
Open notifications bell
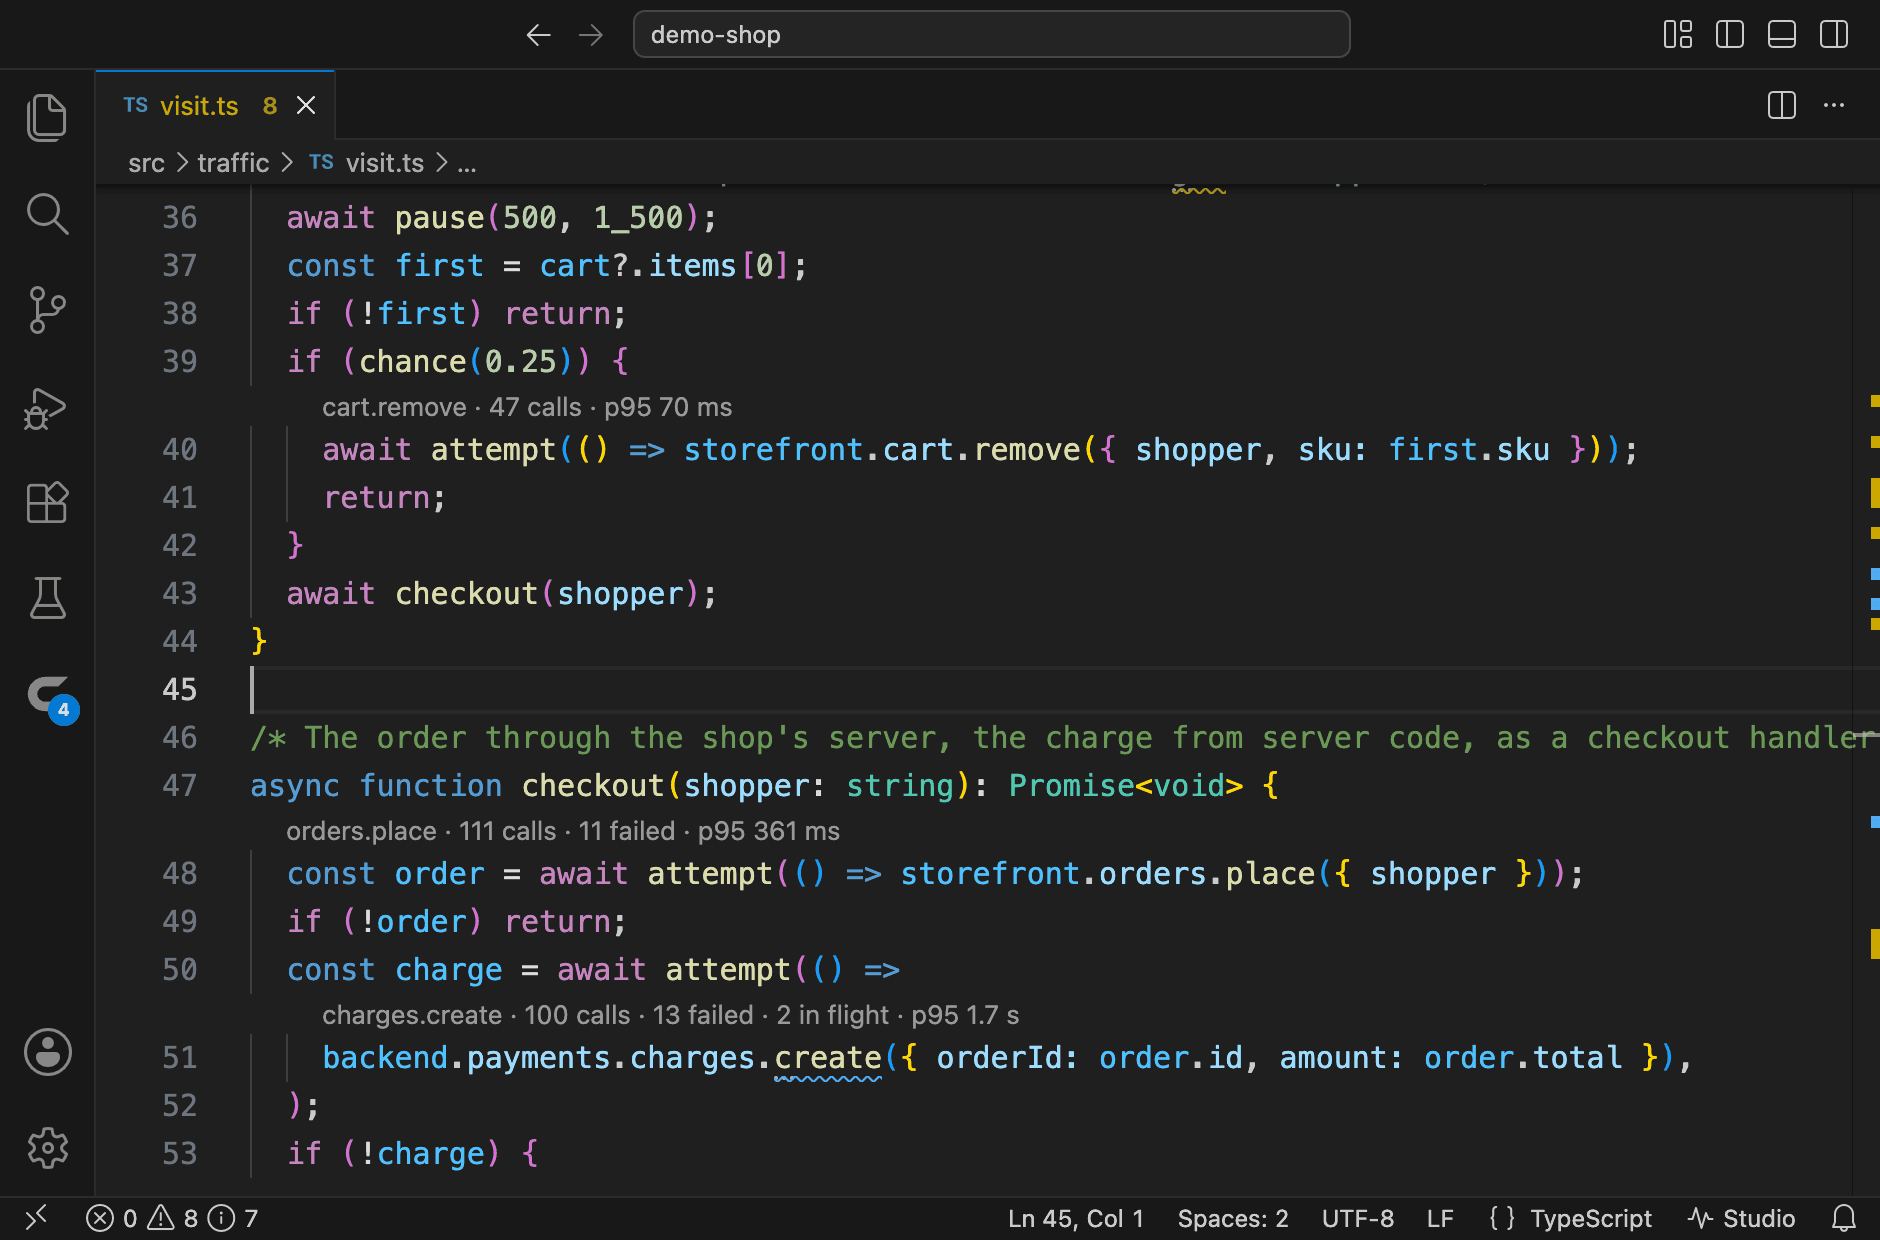(1844, 1218)
